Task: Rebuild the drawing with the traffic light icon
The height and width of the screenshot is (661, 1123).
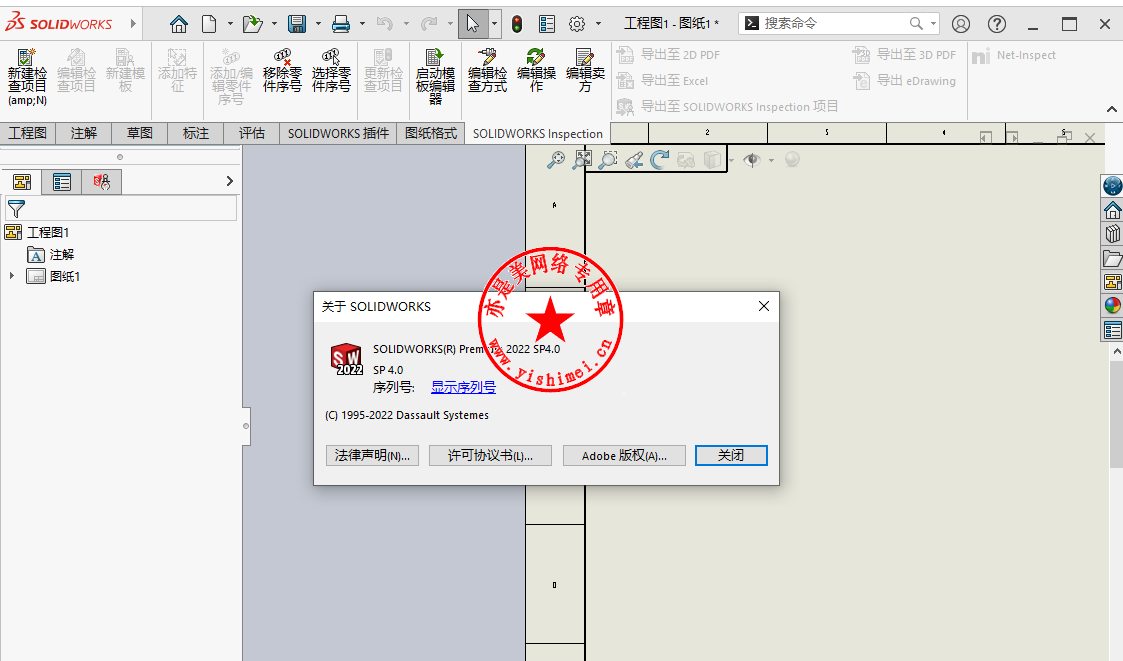Action: point(516,24)
